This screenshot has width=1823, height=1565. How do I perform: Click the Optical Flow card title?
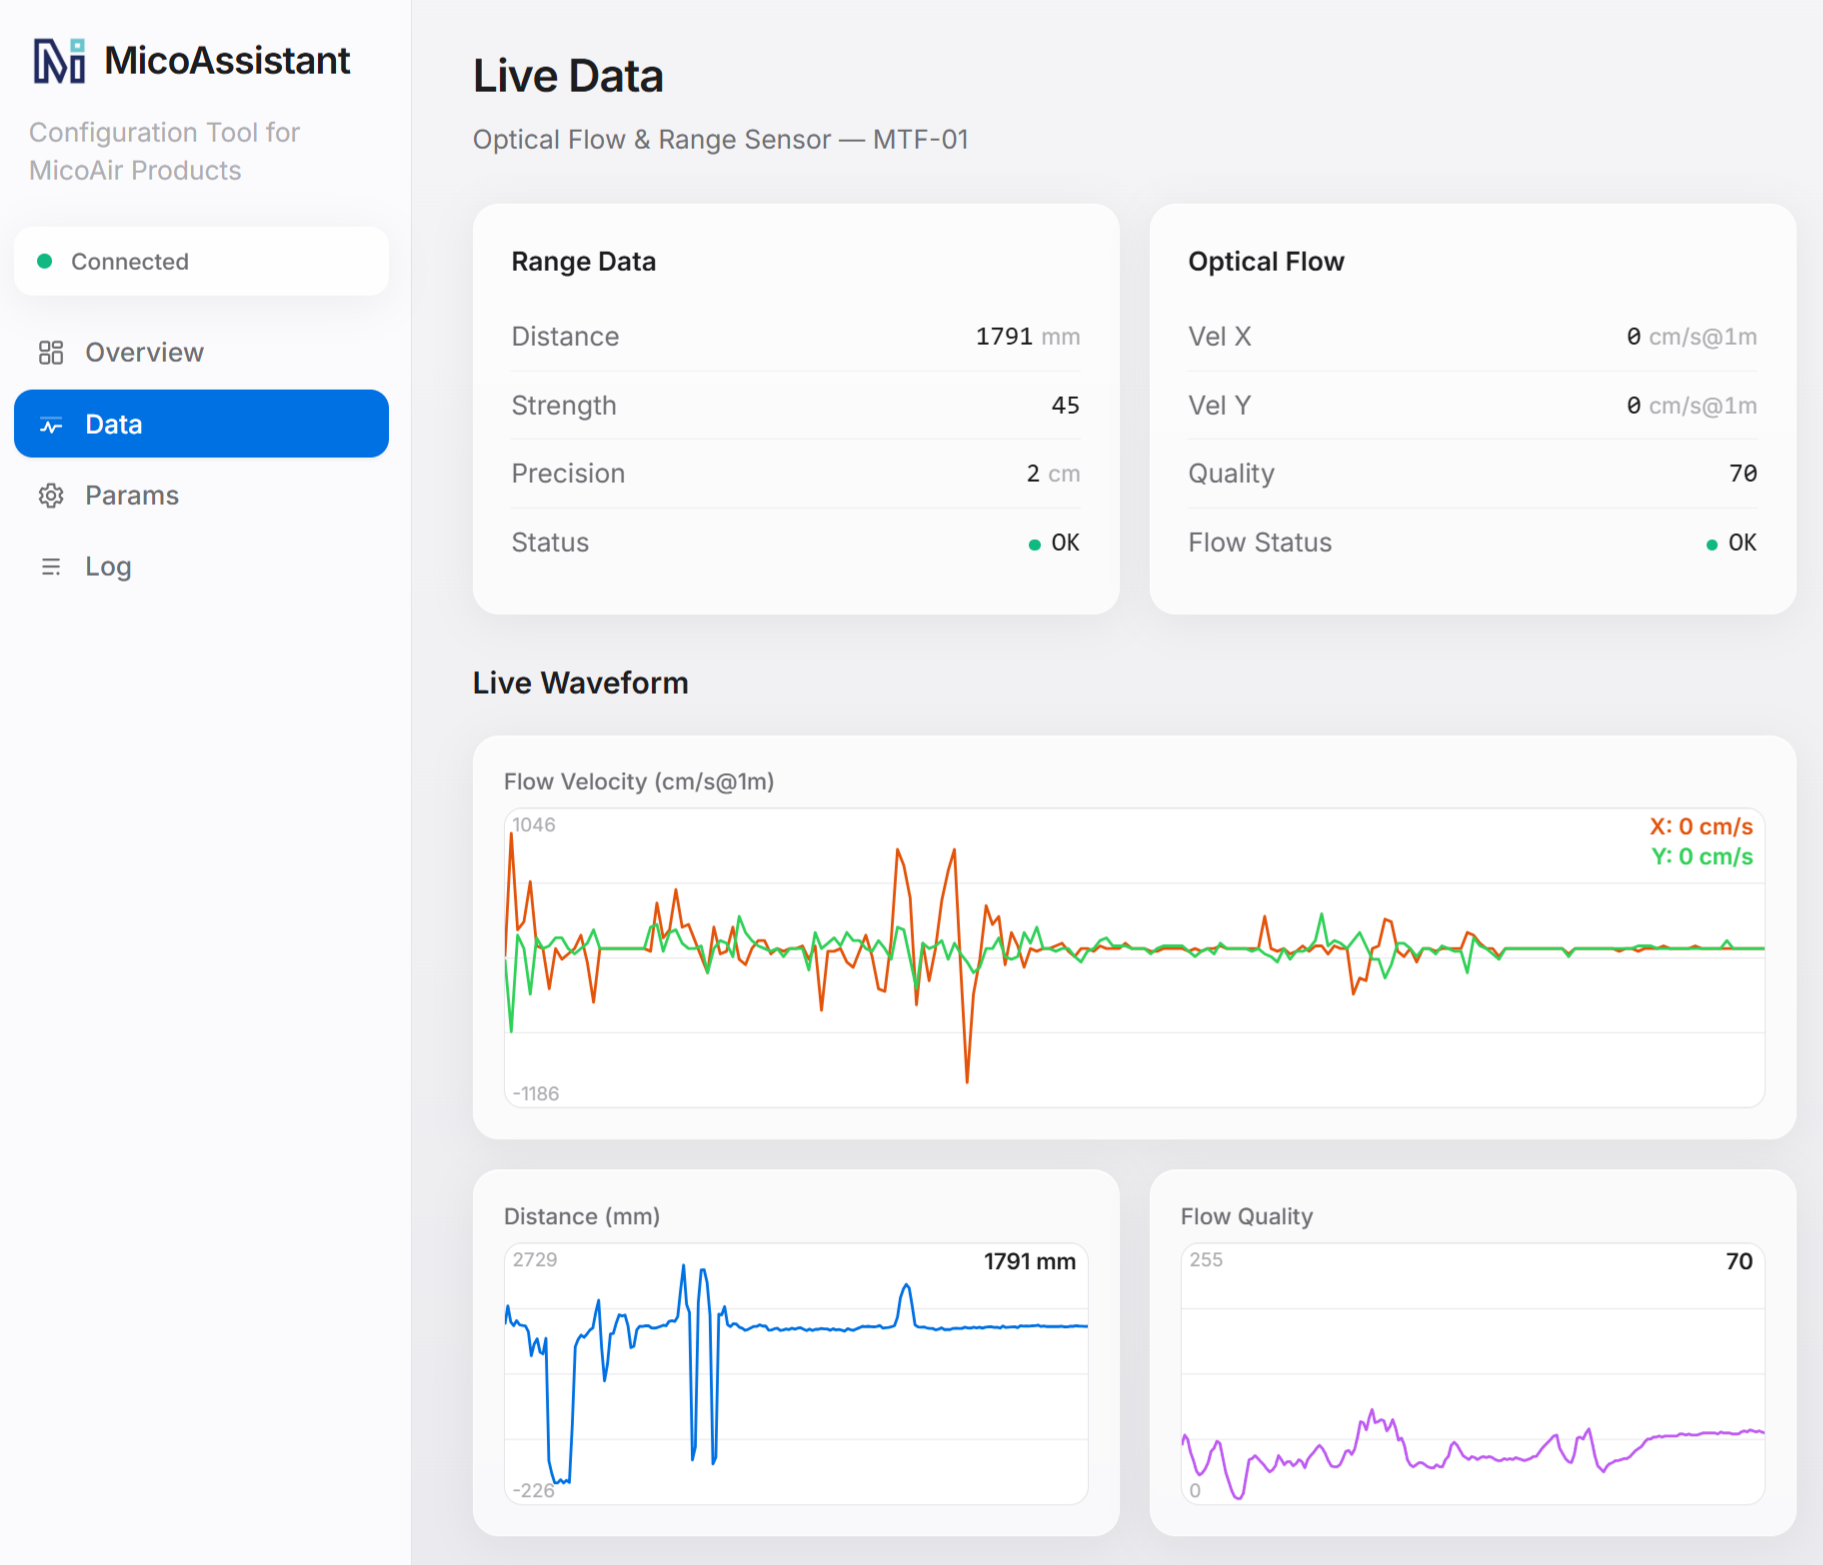(1266, 261)
